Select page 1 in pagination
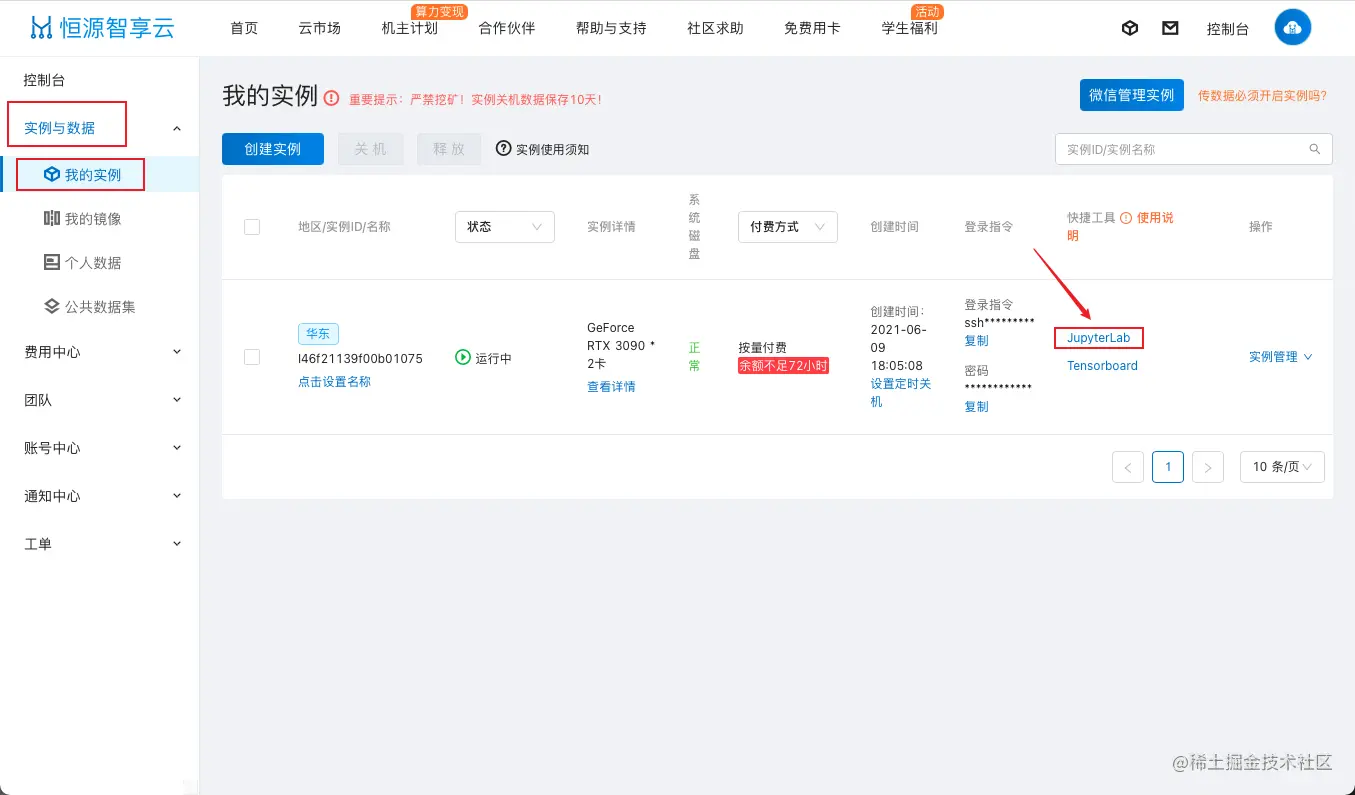Image resolution: width=1355 pixels, height=795 pixels. (x=1168, y=467)
